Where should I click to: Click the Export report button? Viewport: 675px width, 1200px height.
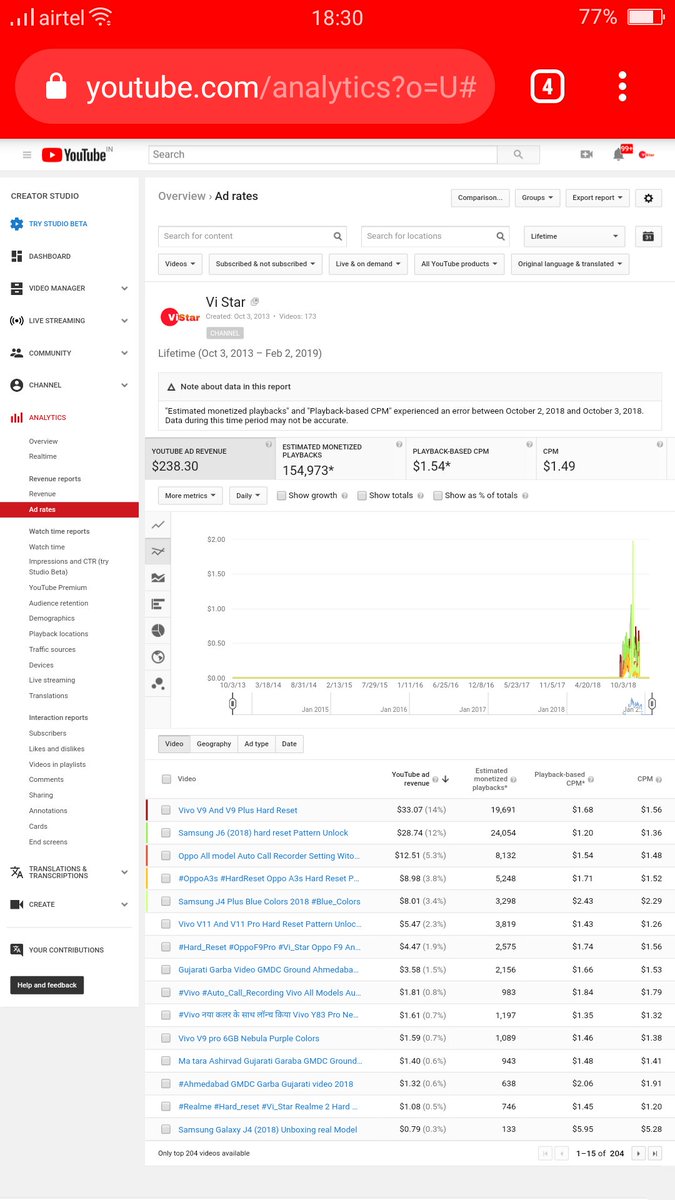(598, 198)
